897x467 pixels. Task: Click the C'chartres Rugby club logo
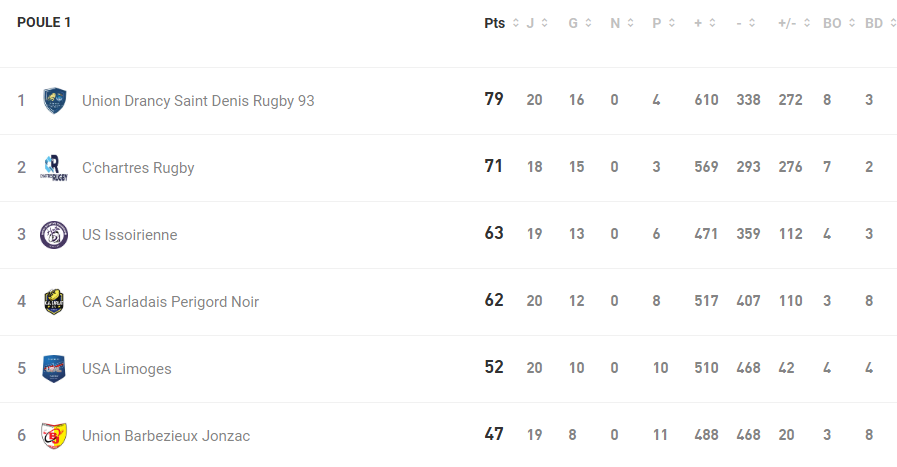(54, 167)
